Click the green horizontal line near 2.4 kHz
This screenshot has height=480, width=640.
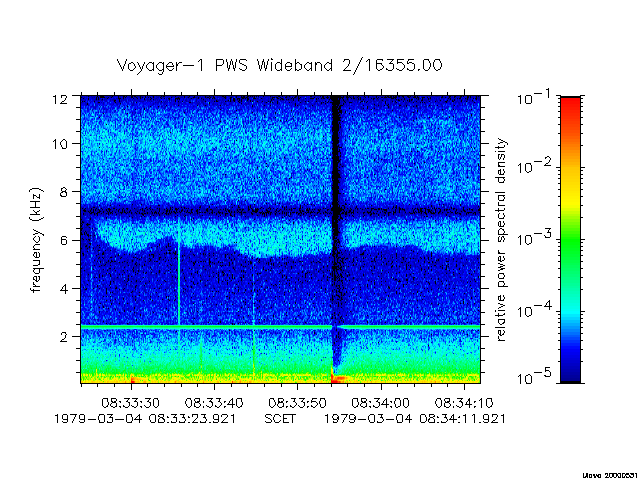click(280, 327)
